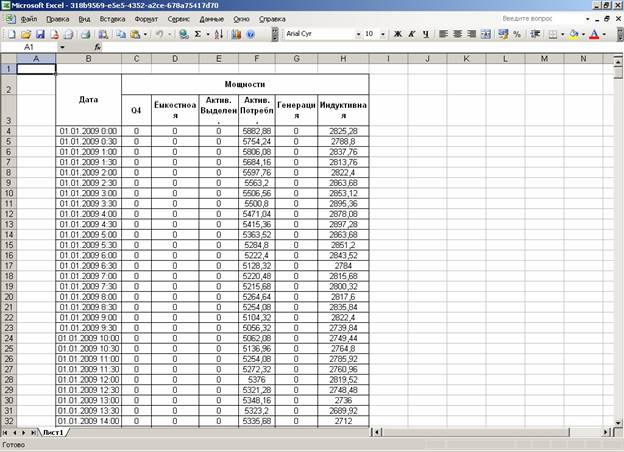Click the Paste clipboard icon
The height and width of the screenshot is (452, 624).
click(135, 34)
